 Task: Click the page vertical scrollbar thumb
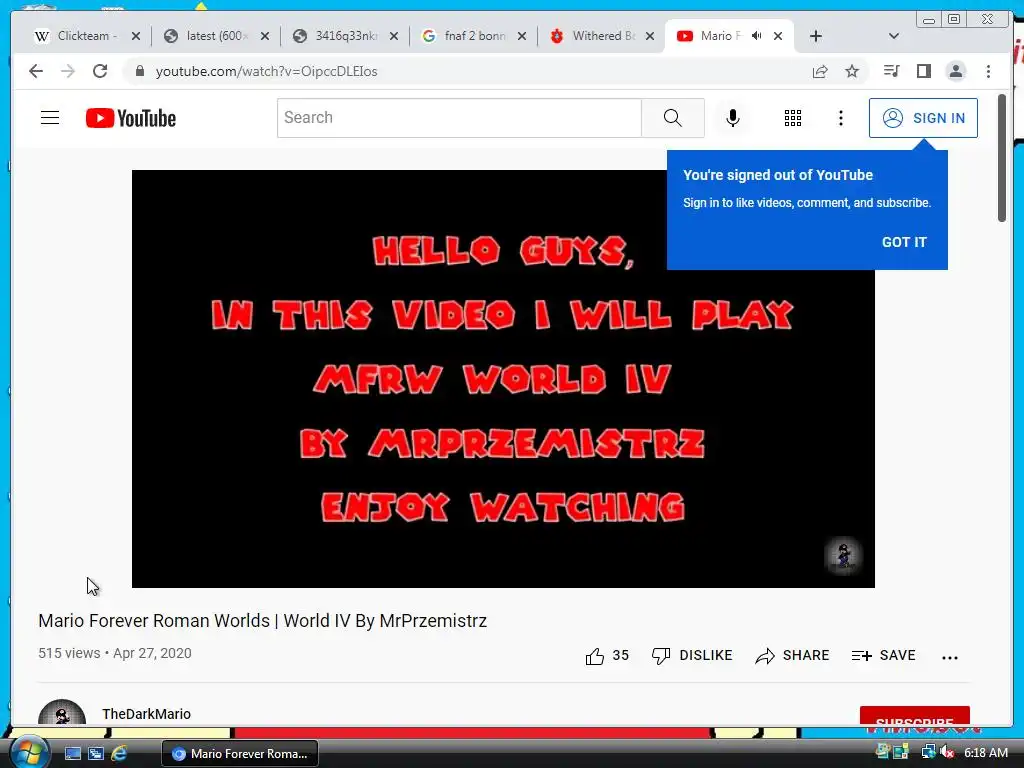[x=1002, y=158]
